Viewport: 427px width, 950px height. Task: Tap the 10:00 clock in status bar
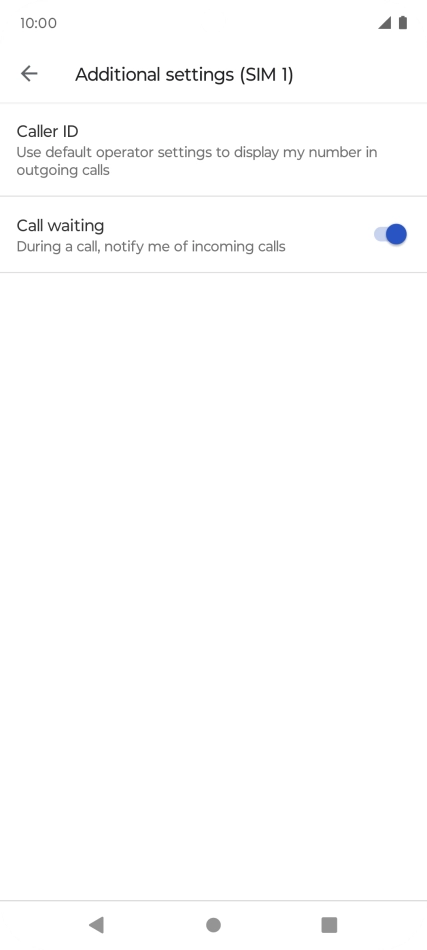(x=38, y=23)
